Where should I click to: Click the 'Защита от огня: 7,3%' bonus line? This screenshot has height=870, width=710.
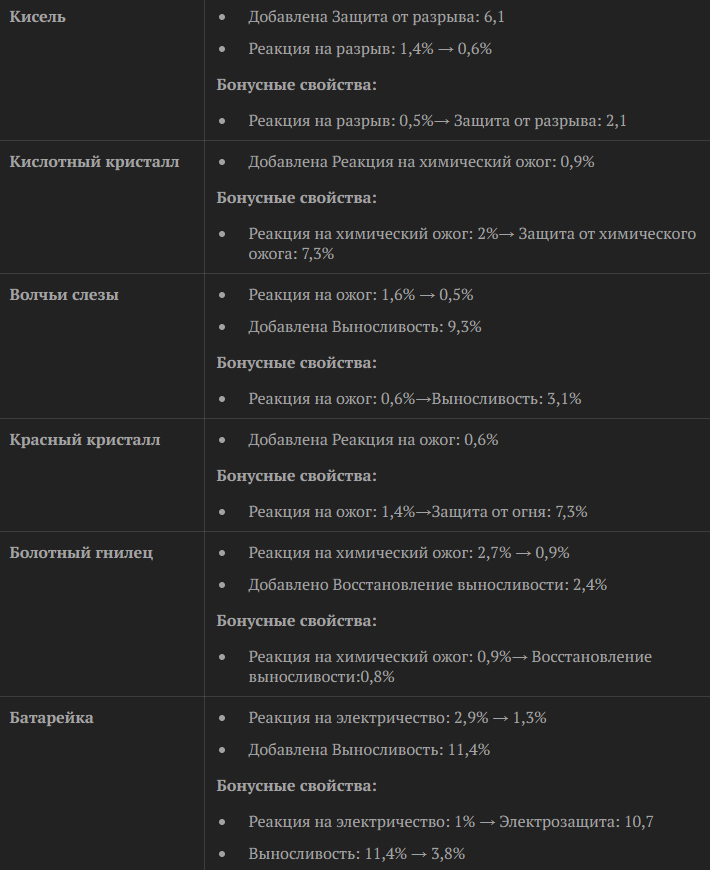[x=418, y=512]
